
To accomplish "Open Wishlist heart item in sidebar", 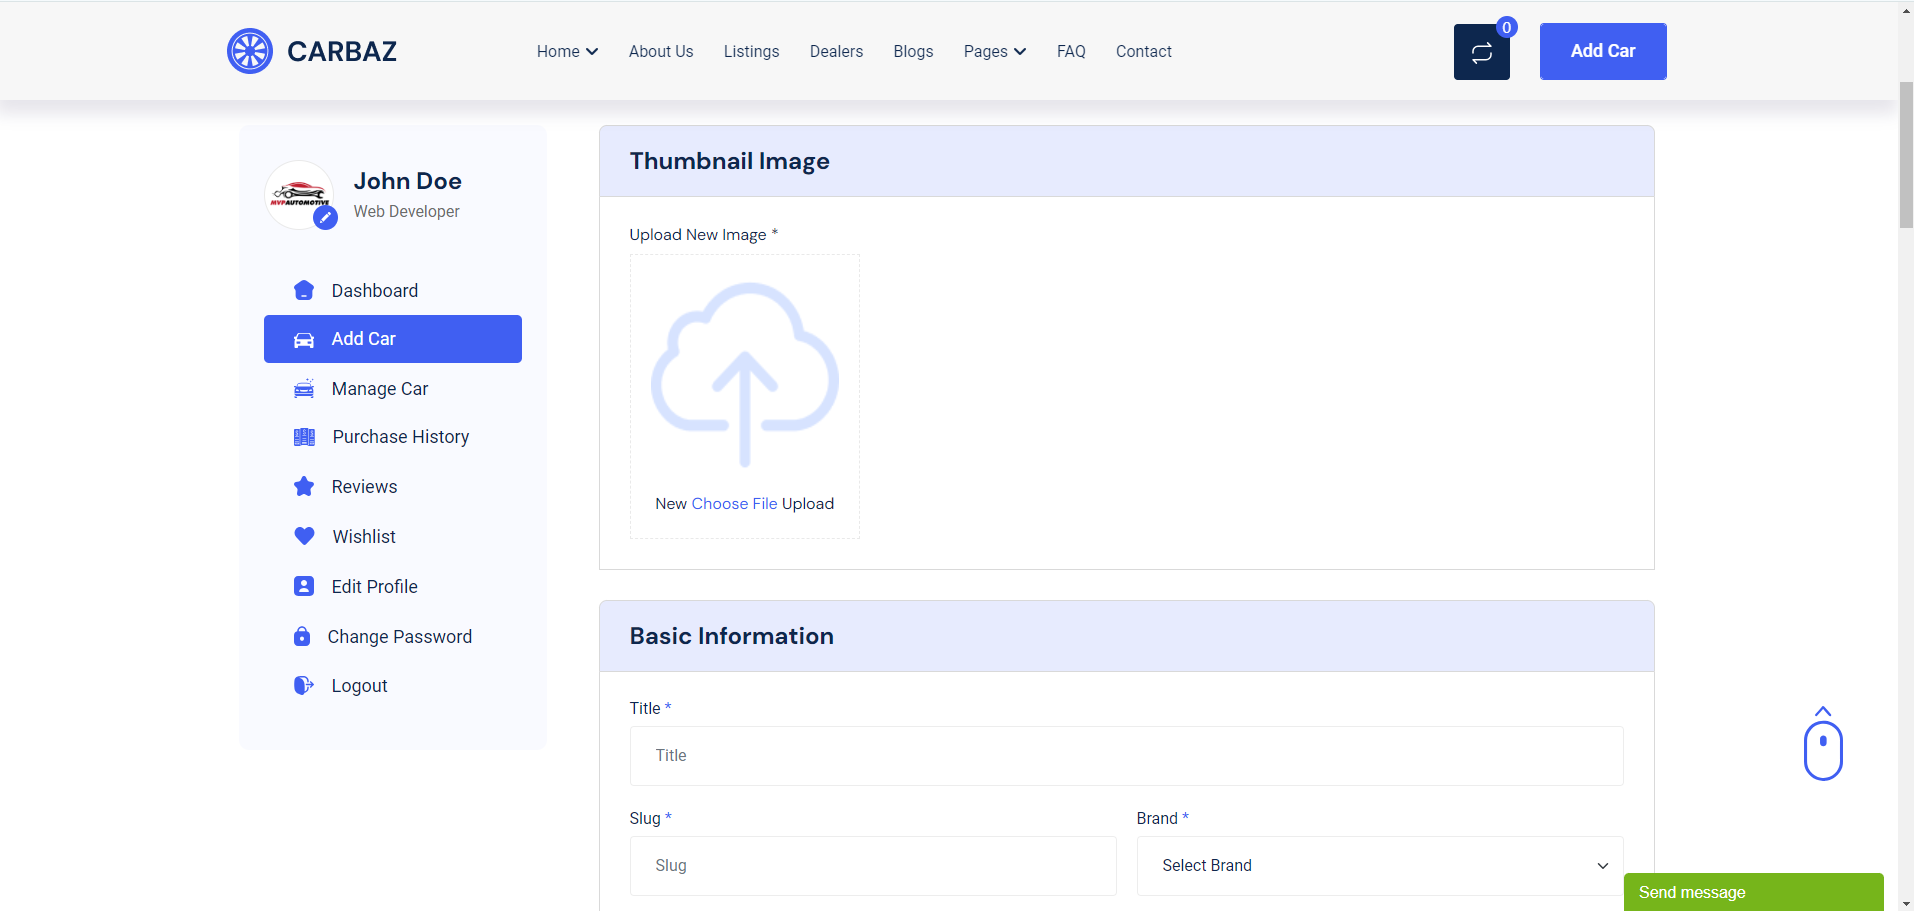I will pos(364,537).
